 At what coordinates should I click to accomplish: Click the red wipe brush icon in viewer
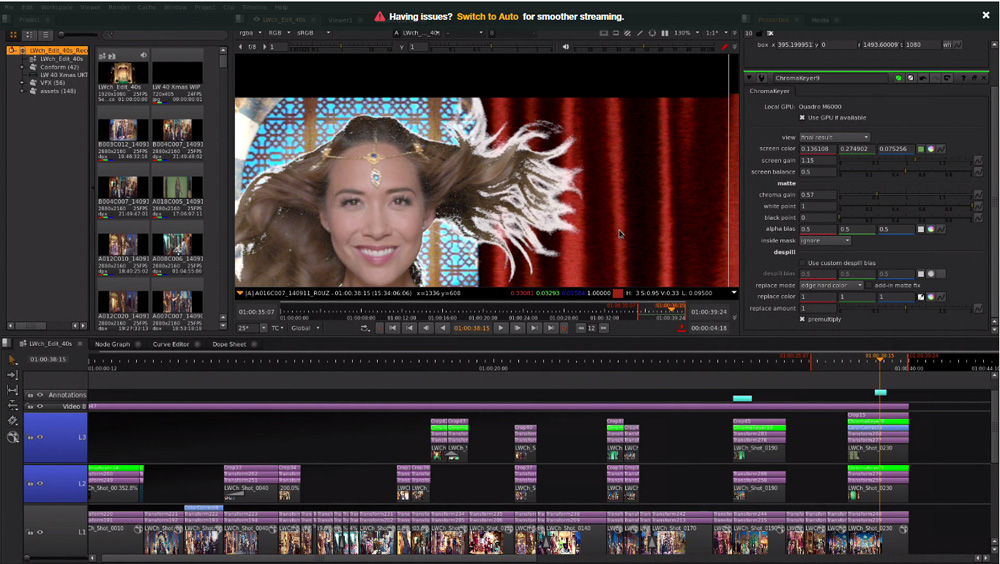coord(724,47)
